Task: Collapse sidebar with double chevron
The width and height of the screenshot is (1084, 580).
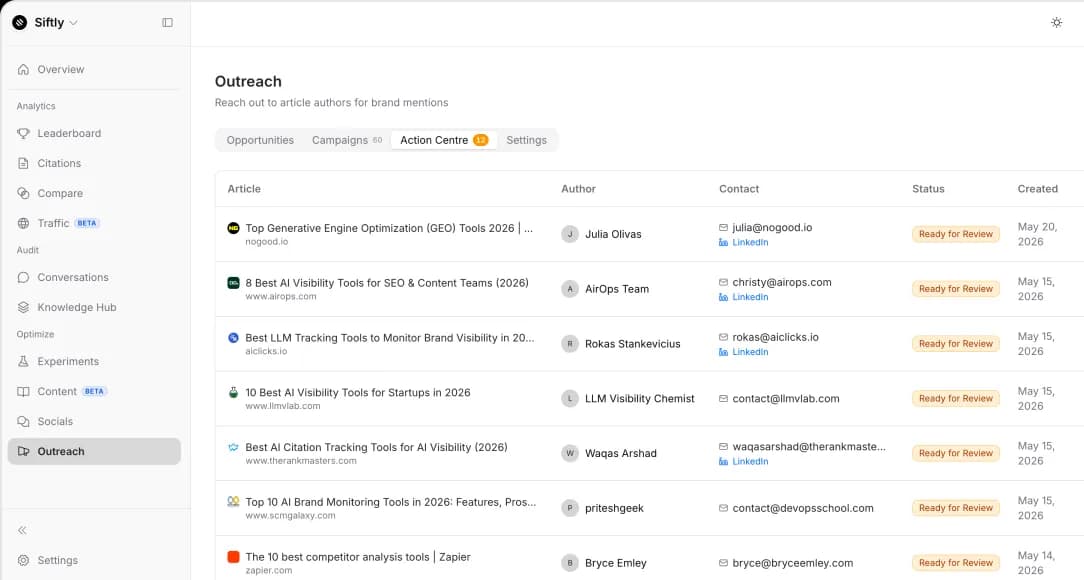Action: pyautogui.click(x=22, y=530)
